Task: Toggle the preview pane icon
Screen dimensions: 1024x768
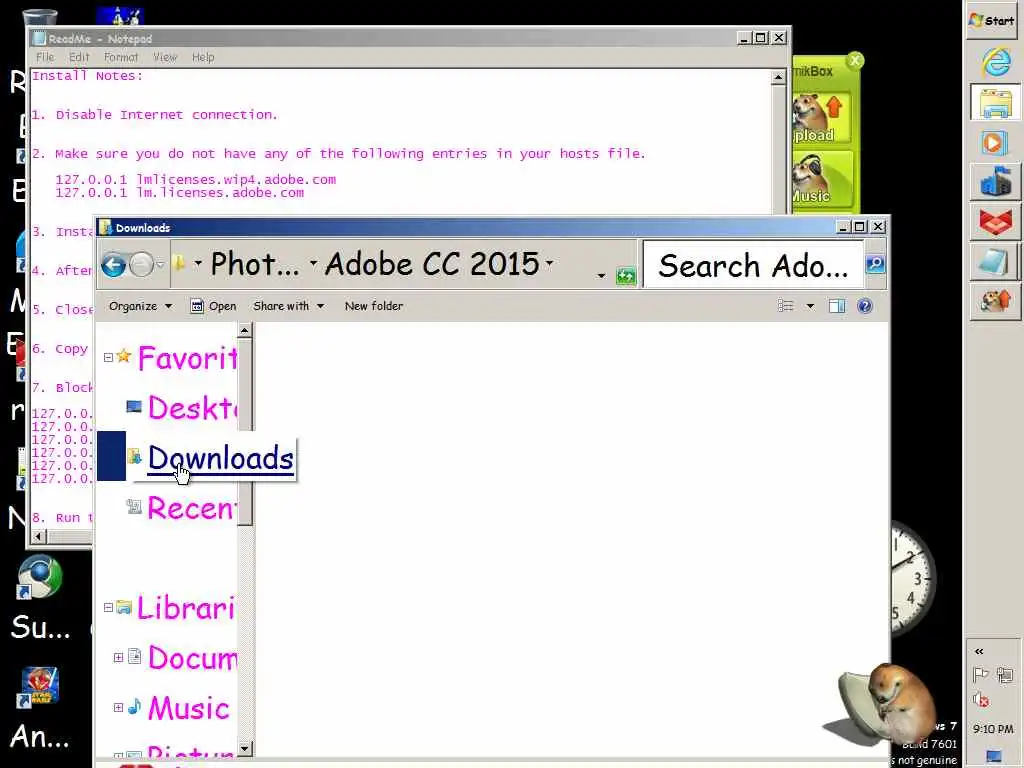Action: coord(837,306)
